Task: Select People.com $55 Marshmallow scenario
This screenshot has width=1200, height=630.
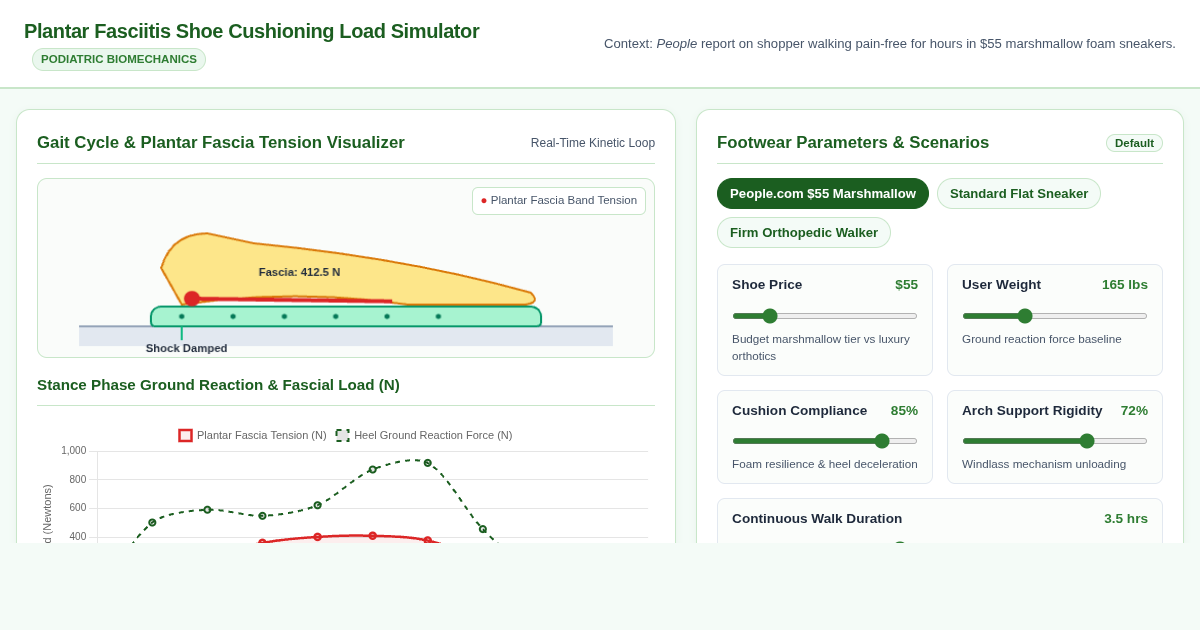Action: pyautogui.click(x=823, y=193)
